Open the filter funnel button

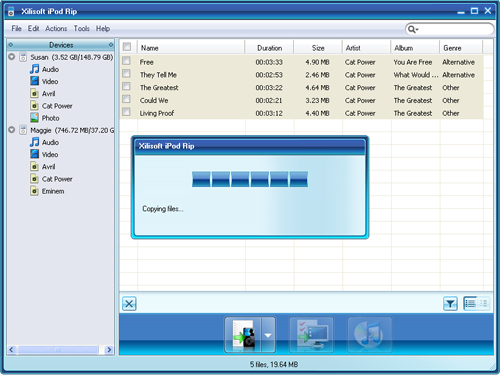450,304
